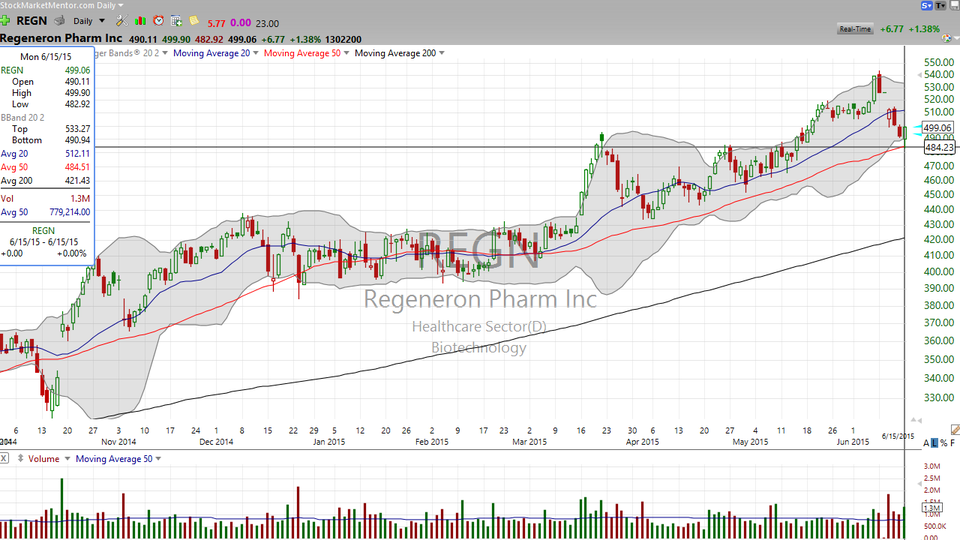Click the dark T dropdown icon
960x540 pixels.
point(941,6)
